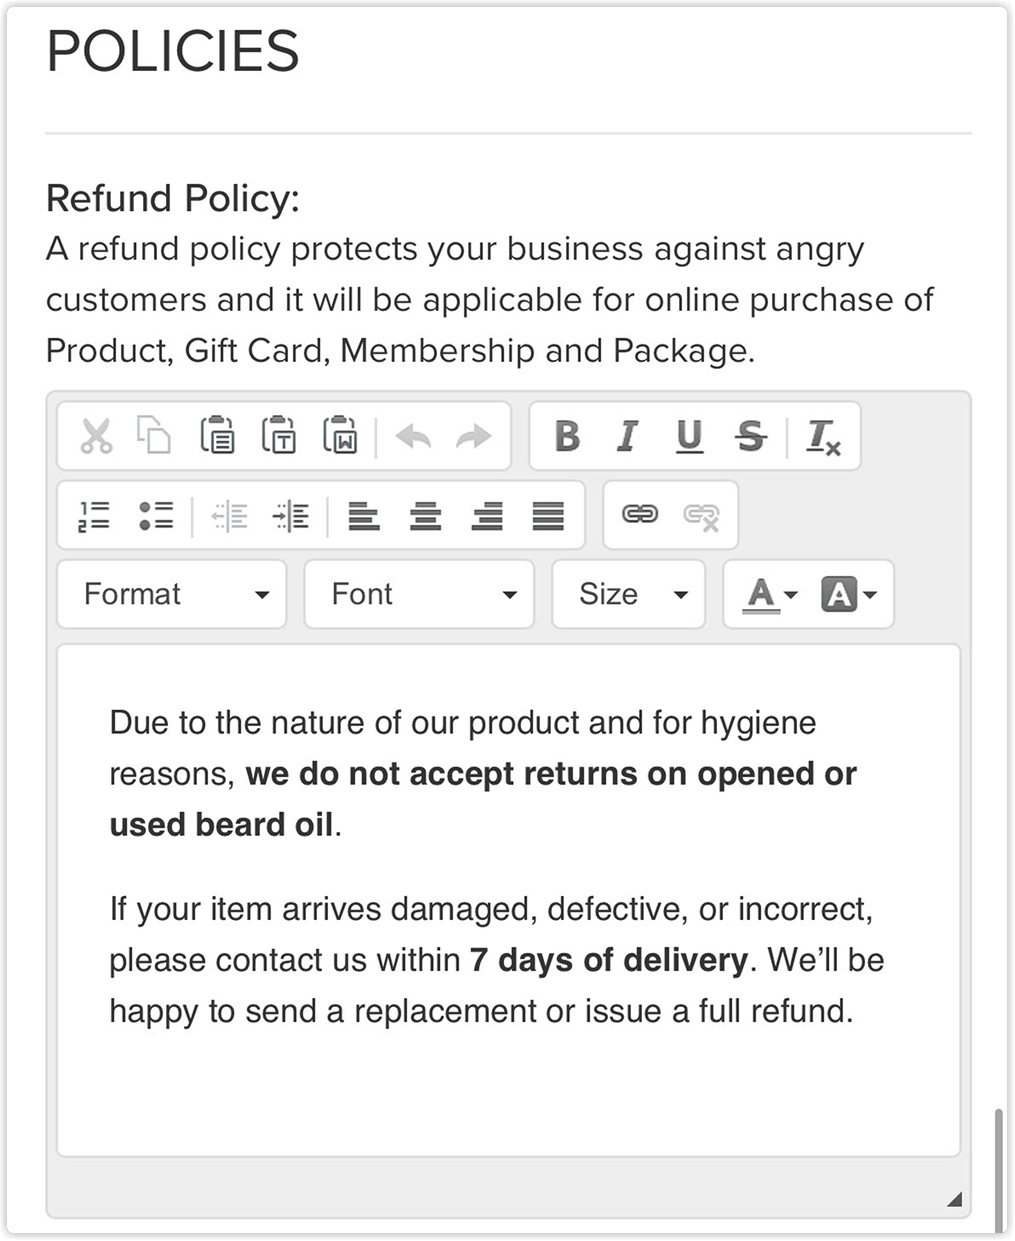The width and height of the screenshot is (1015, 1241).
Task: Align text to the right
Action: point(487,516)
